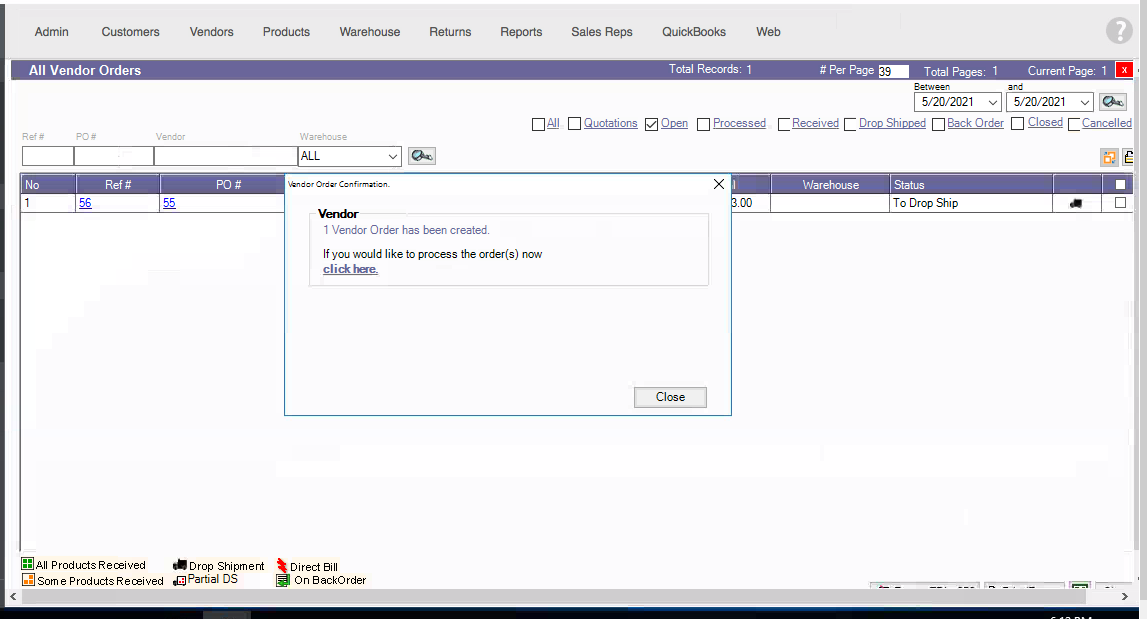1147x619 pixels.
Task: Open the Warehouse ALL dropdown
Action: 391,157
